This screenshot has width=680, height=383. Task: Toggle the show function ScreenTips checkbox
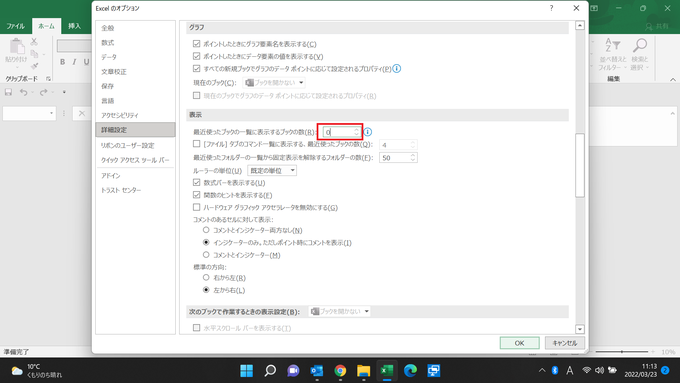(196, 195)
